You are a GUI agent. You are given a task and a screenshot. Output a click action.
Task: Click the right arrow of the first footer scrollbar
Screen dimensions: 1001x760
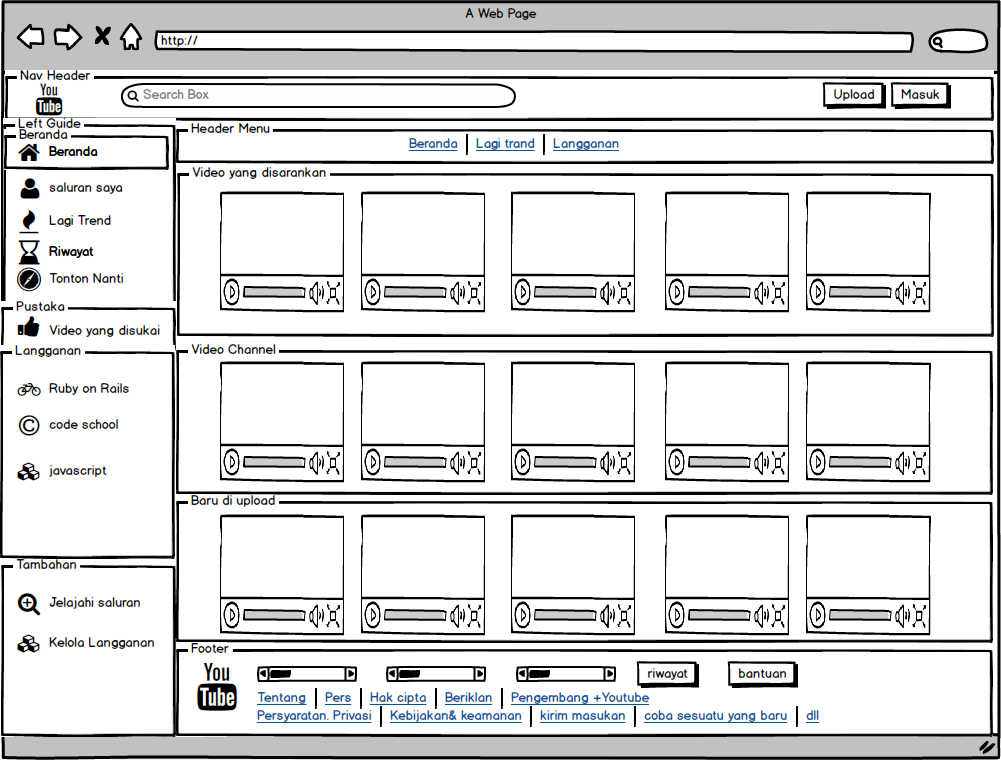[x=350, y=674]
